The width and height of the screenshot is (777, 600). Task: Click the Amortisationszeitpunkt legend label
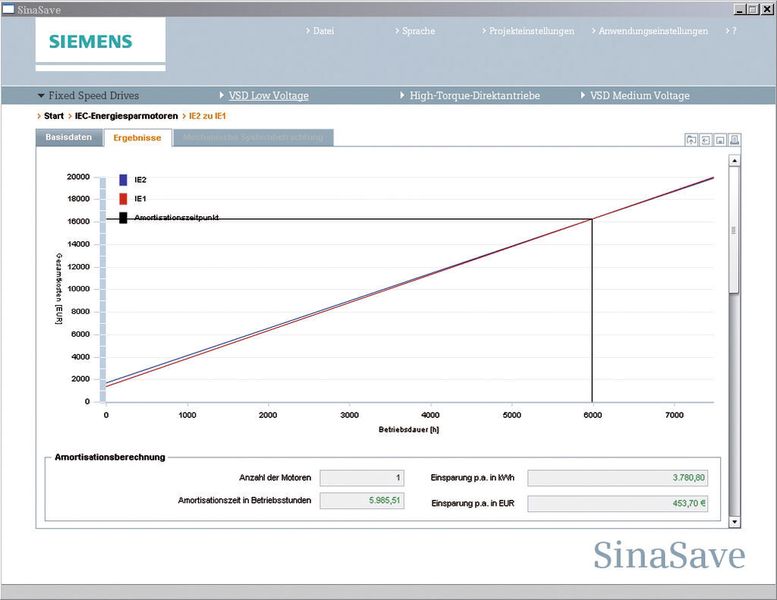176,218
